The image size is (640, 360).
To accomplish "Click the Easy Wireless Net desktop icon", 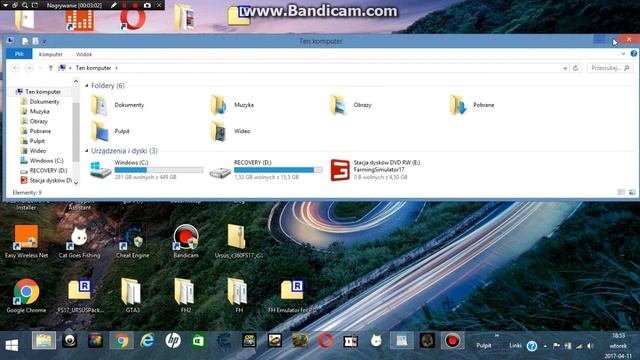I will pyautogui.click(x=27, y=241).
